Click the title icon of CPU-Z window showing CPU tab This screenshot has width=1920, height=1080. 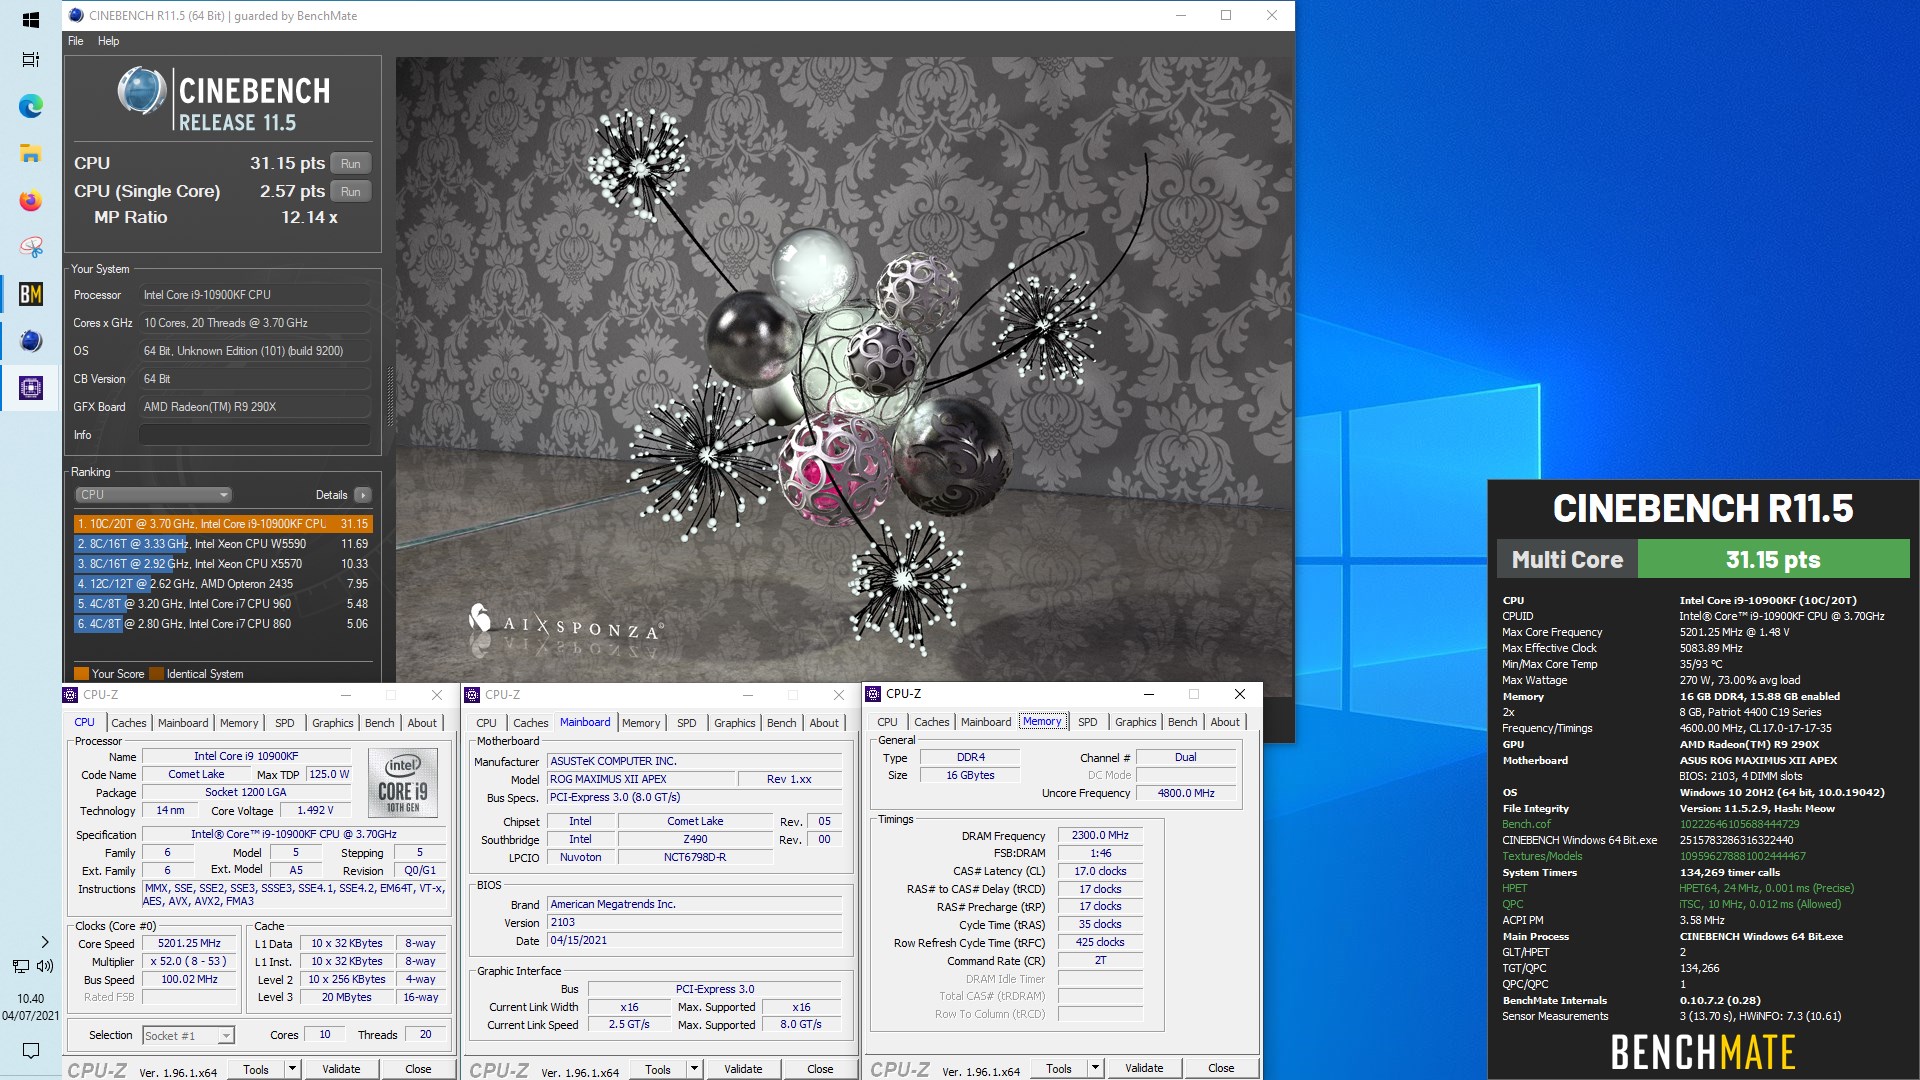tap(70, 695)
